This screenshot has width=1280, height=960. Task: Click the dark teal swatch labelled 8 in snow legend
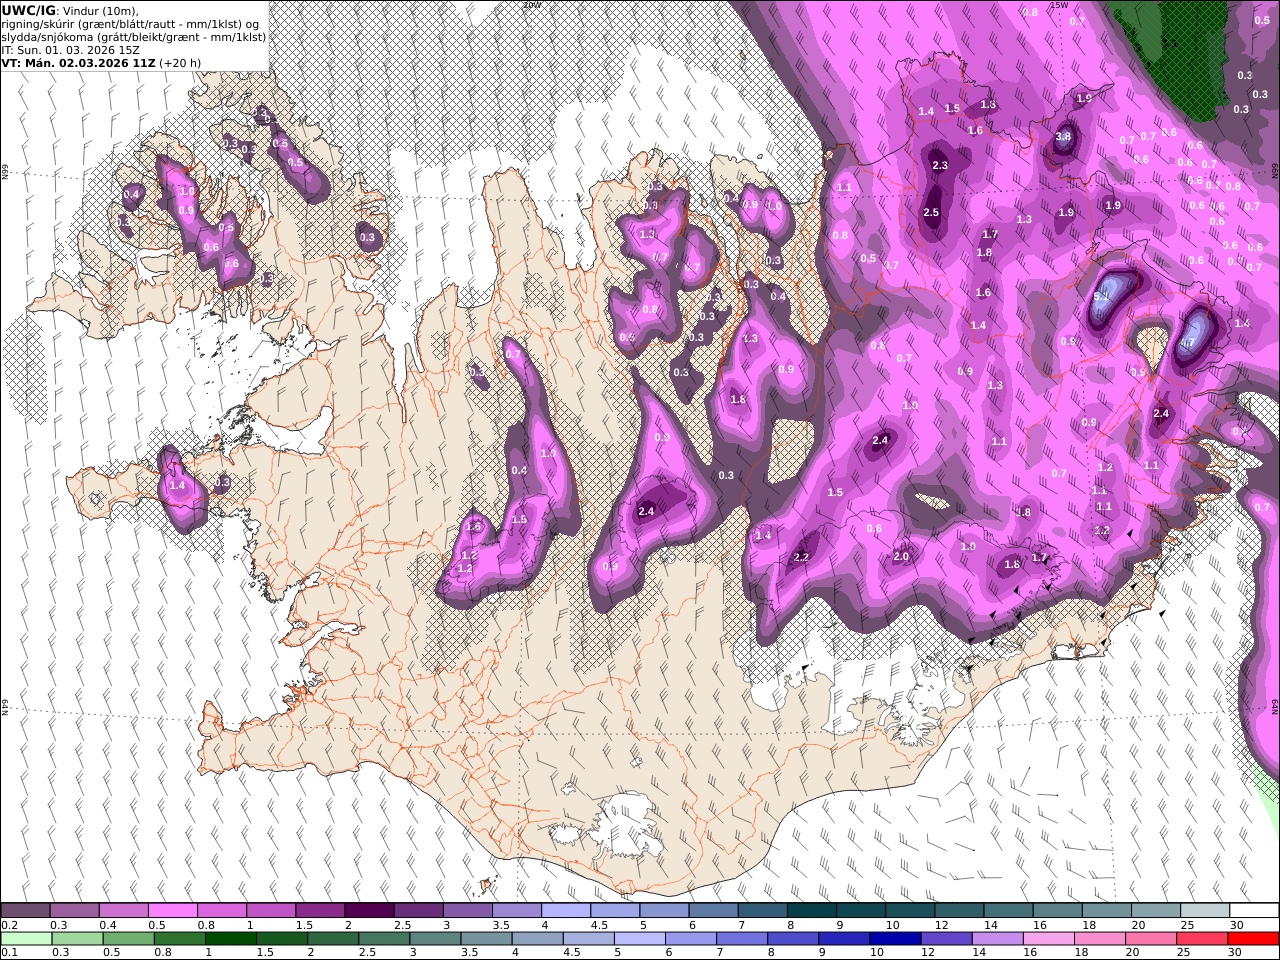tap(811, 911)
